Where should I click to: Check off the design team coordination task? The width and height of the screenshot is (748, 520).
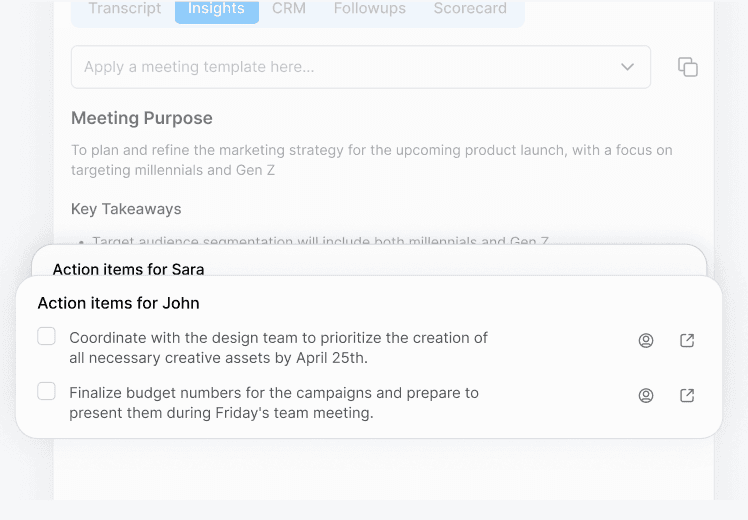point(47,337)
